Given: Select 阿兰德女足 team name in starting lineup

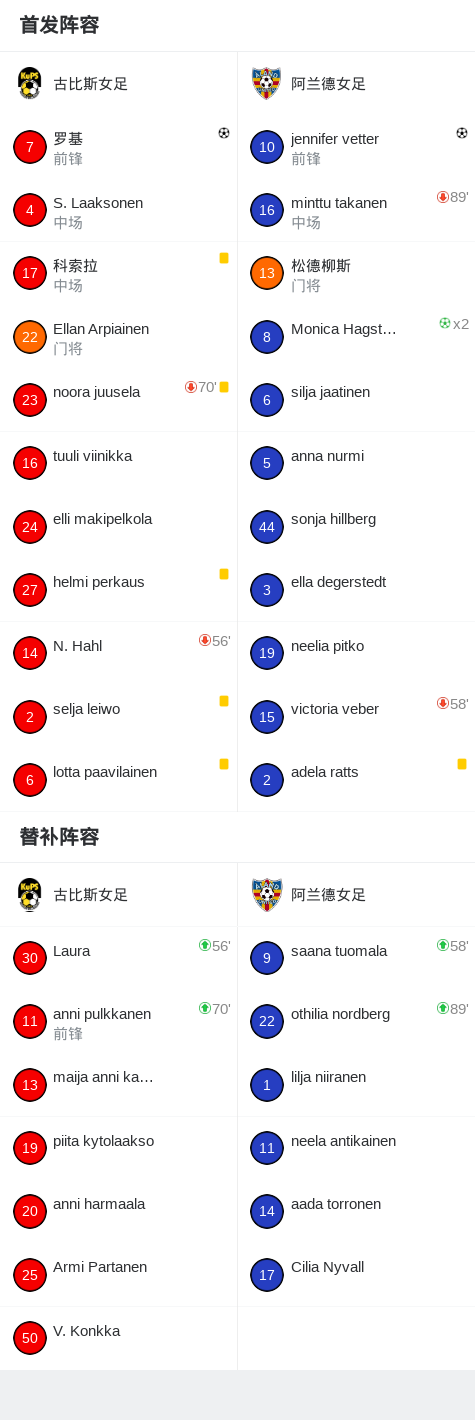Looking at the screenshot, I should point(329,84).
